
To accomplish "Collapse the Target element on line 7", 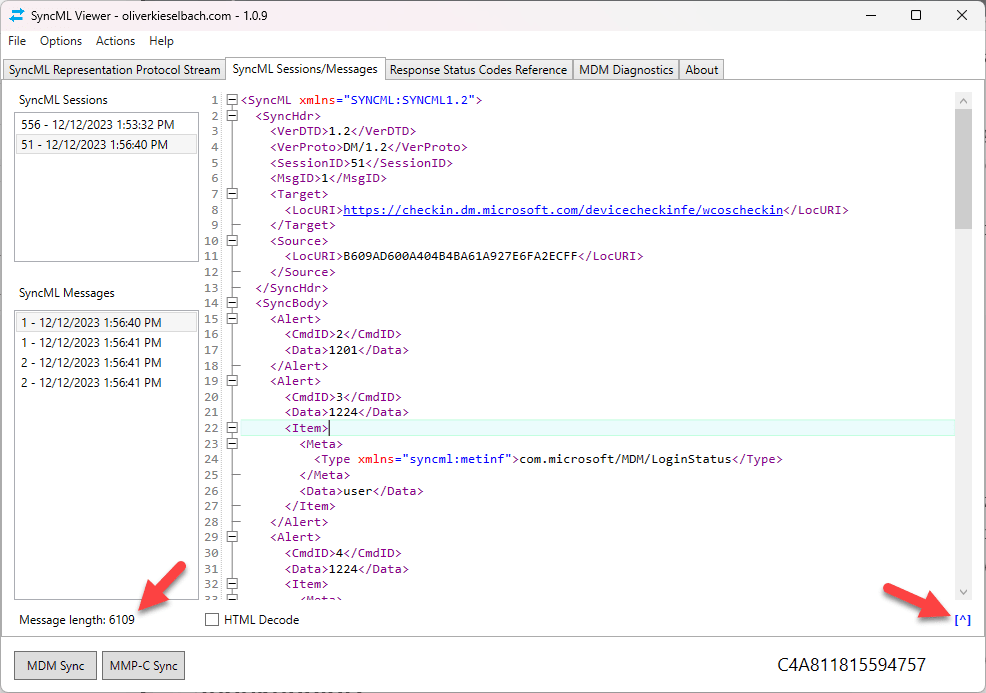I will (231, 193).
